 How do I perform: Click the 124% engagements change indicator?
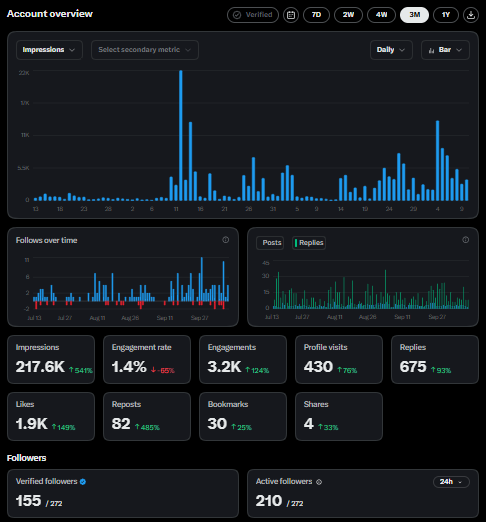[257, 370]
